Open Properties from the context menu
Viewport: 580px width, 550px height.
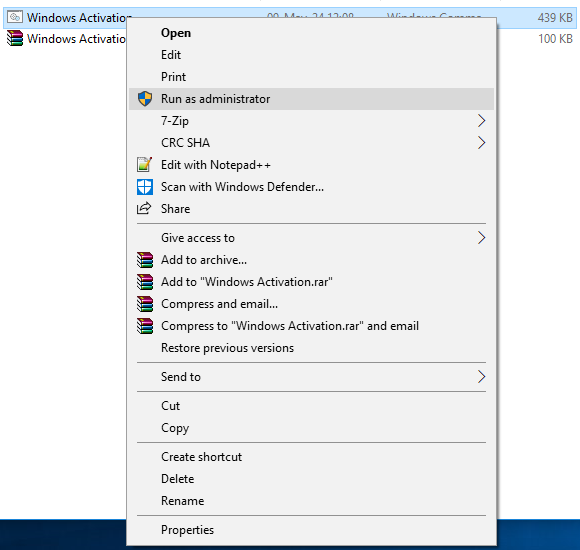pyautogui.click(x=311, y=530)
